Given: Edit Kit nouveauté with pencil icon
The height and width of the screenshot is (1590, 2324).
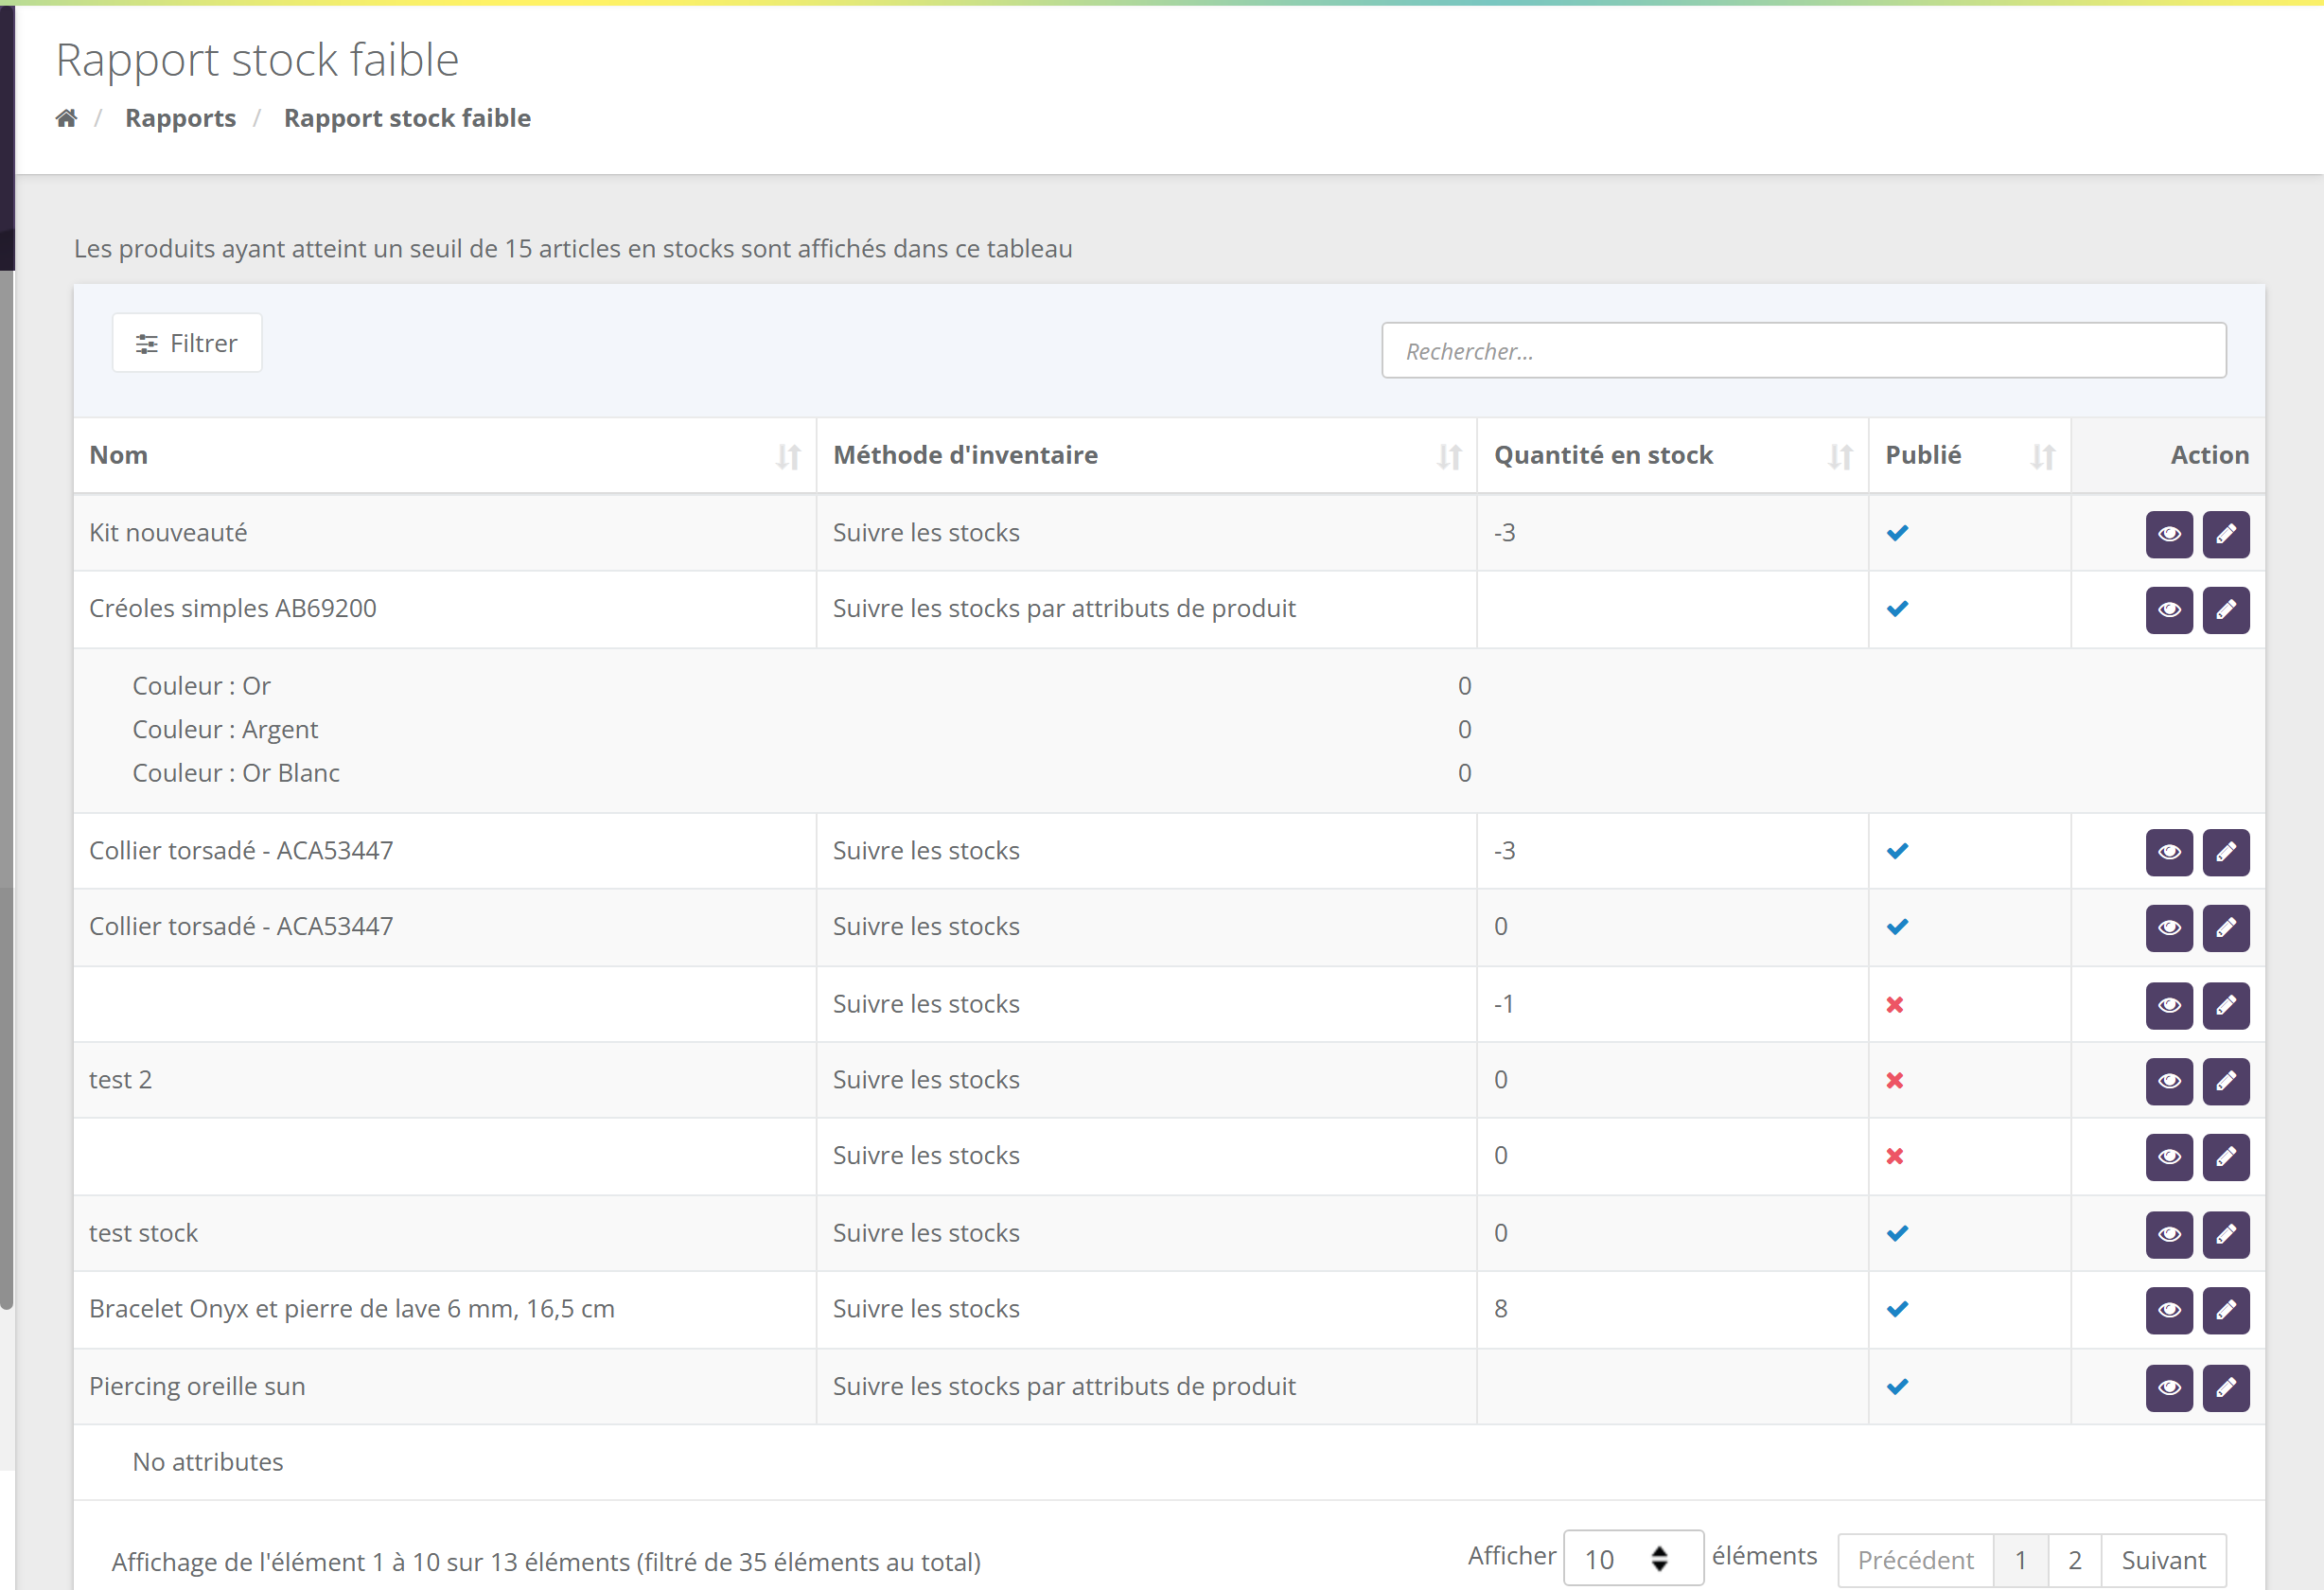Looking at the screenshot, I should point(2225,534).
